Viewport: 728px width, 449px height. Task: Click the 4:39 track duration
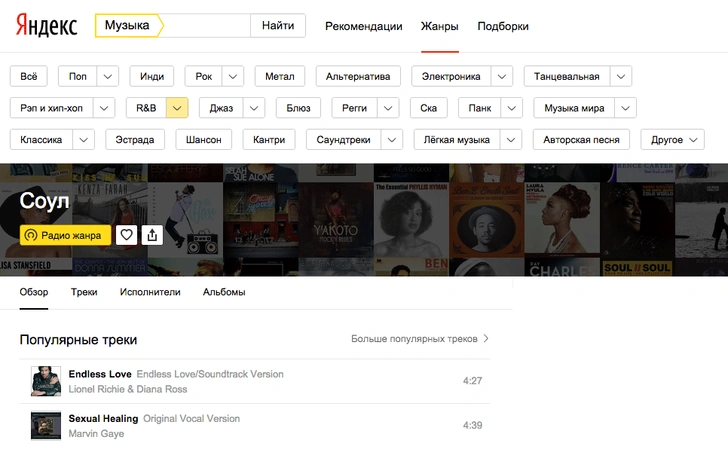(x=472, y=425)
